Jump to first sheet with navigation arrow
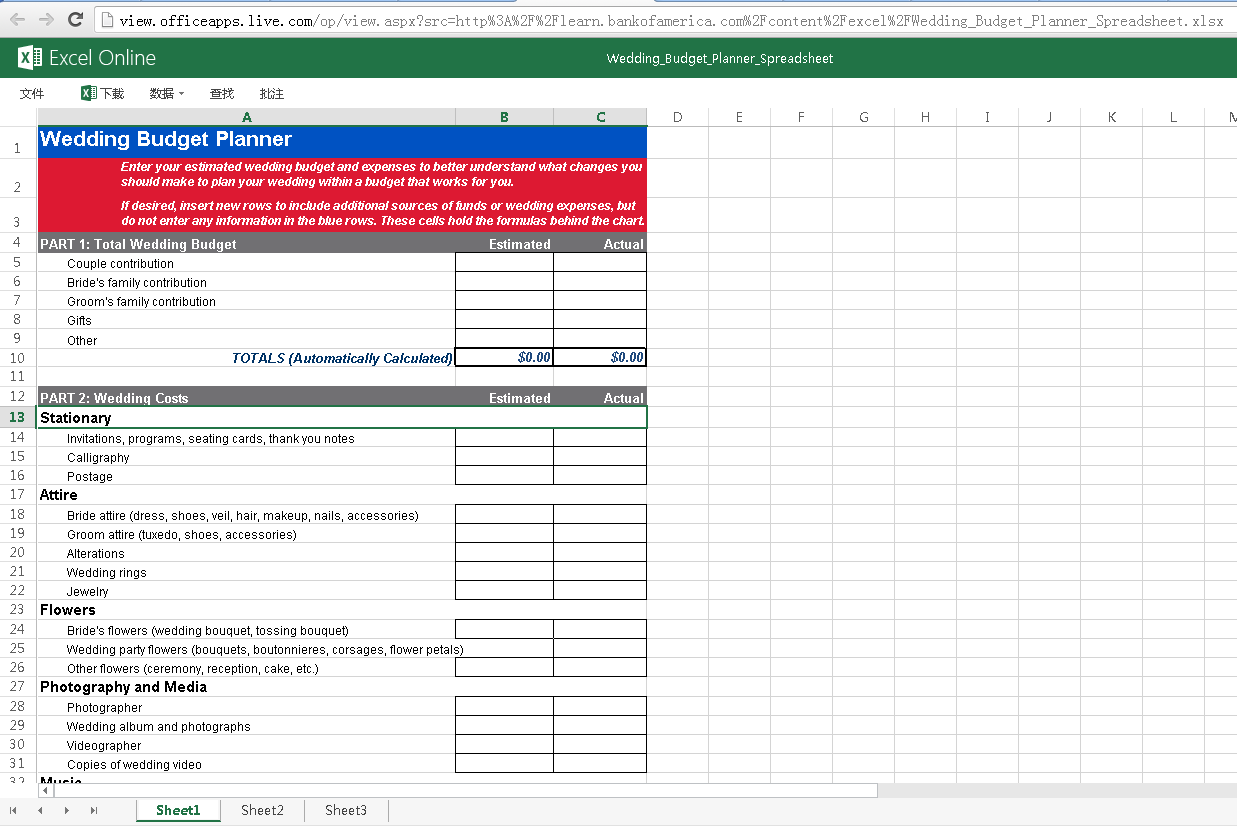The image size is (1237, 828). 14,810
